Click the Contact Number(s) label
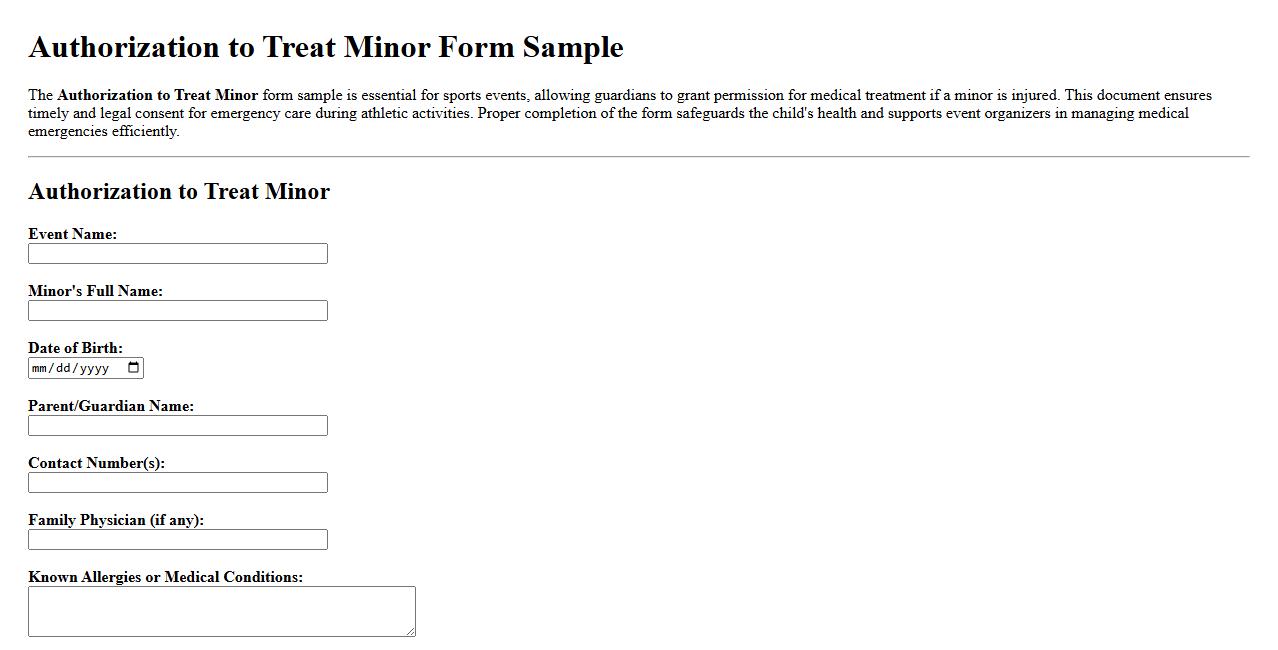 [97, 463]
